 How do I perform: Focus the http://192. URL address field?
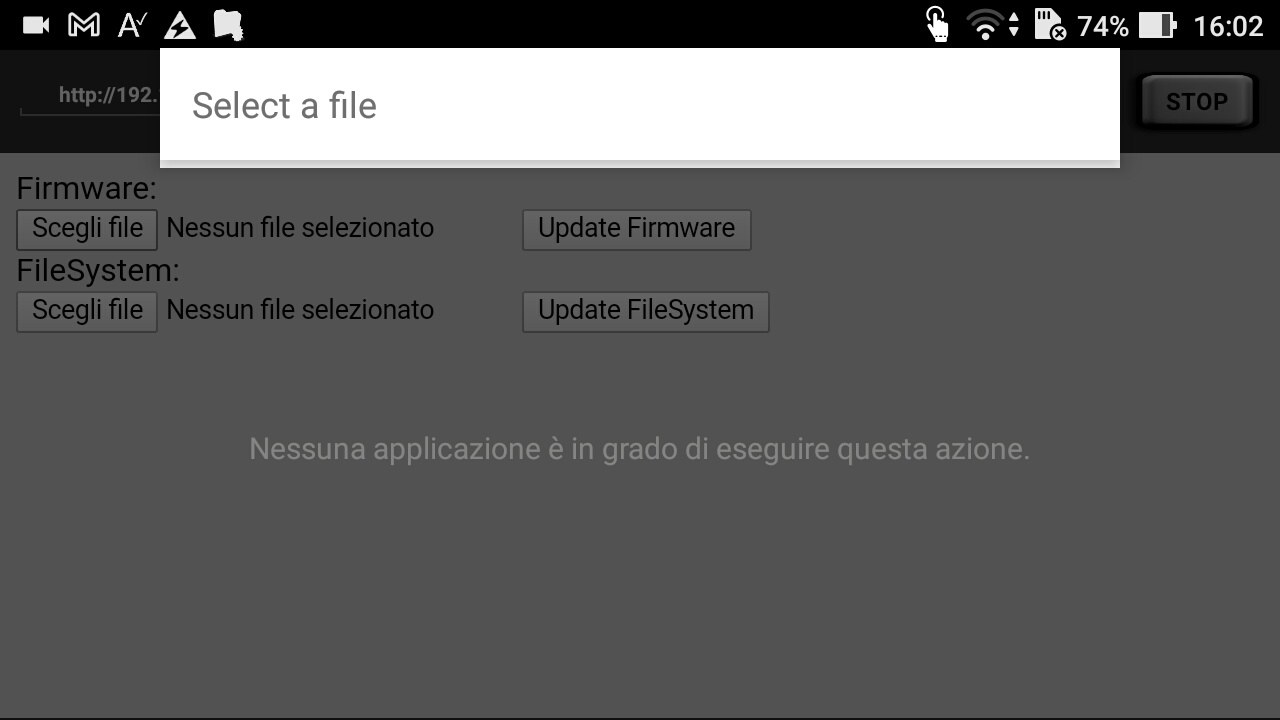(x=90, y=96)
